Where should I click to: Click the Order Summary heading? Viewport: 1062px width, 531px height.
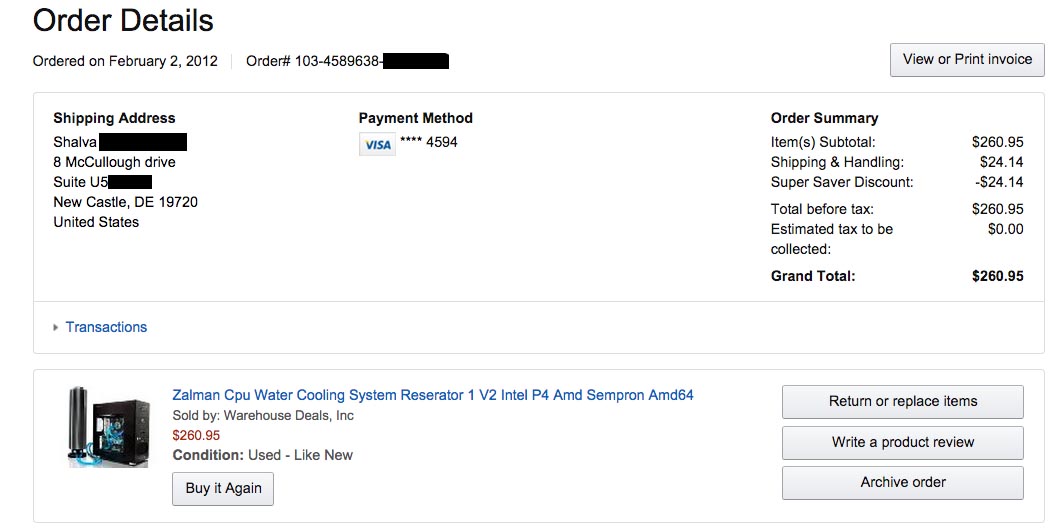click(x=824, y=118)
